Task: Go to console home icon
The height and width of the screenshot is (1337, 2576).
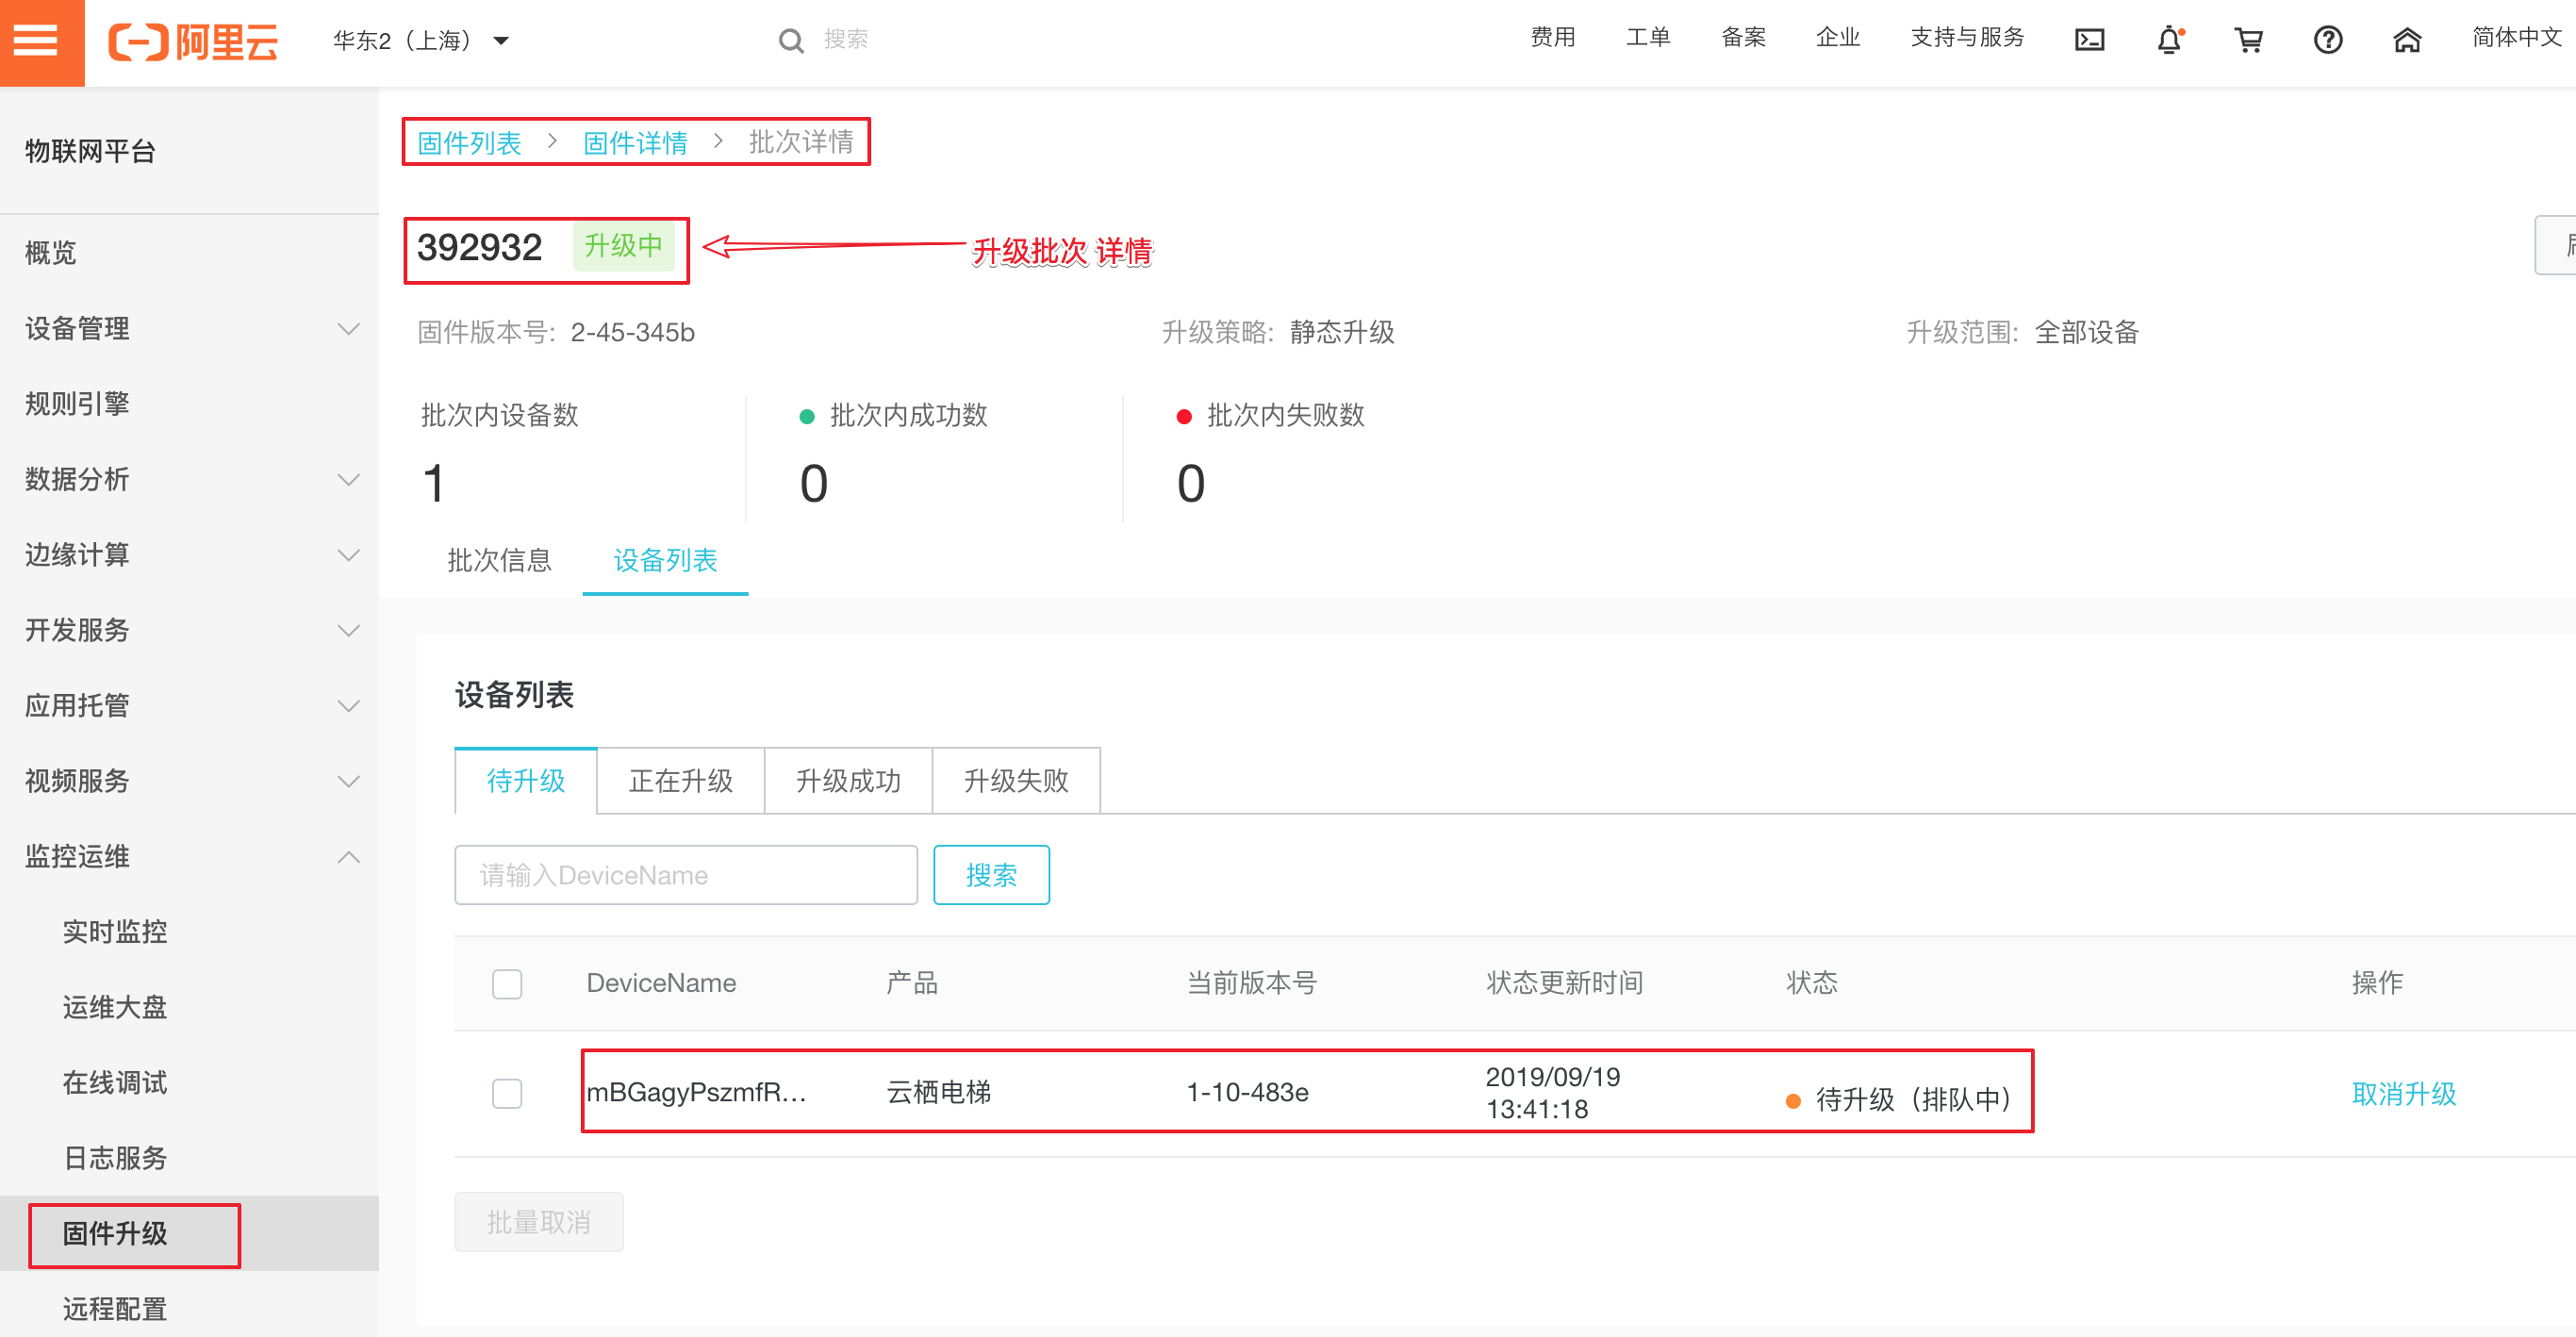Action: coord(2406,41)
